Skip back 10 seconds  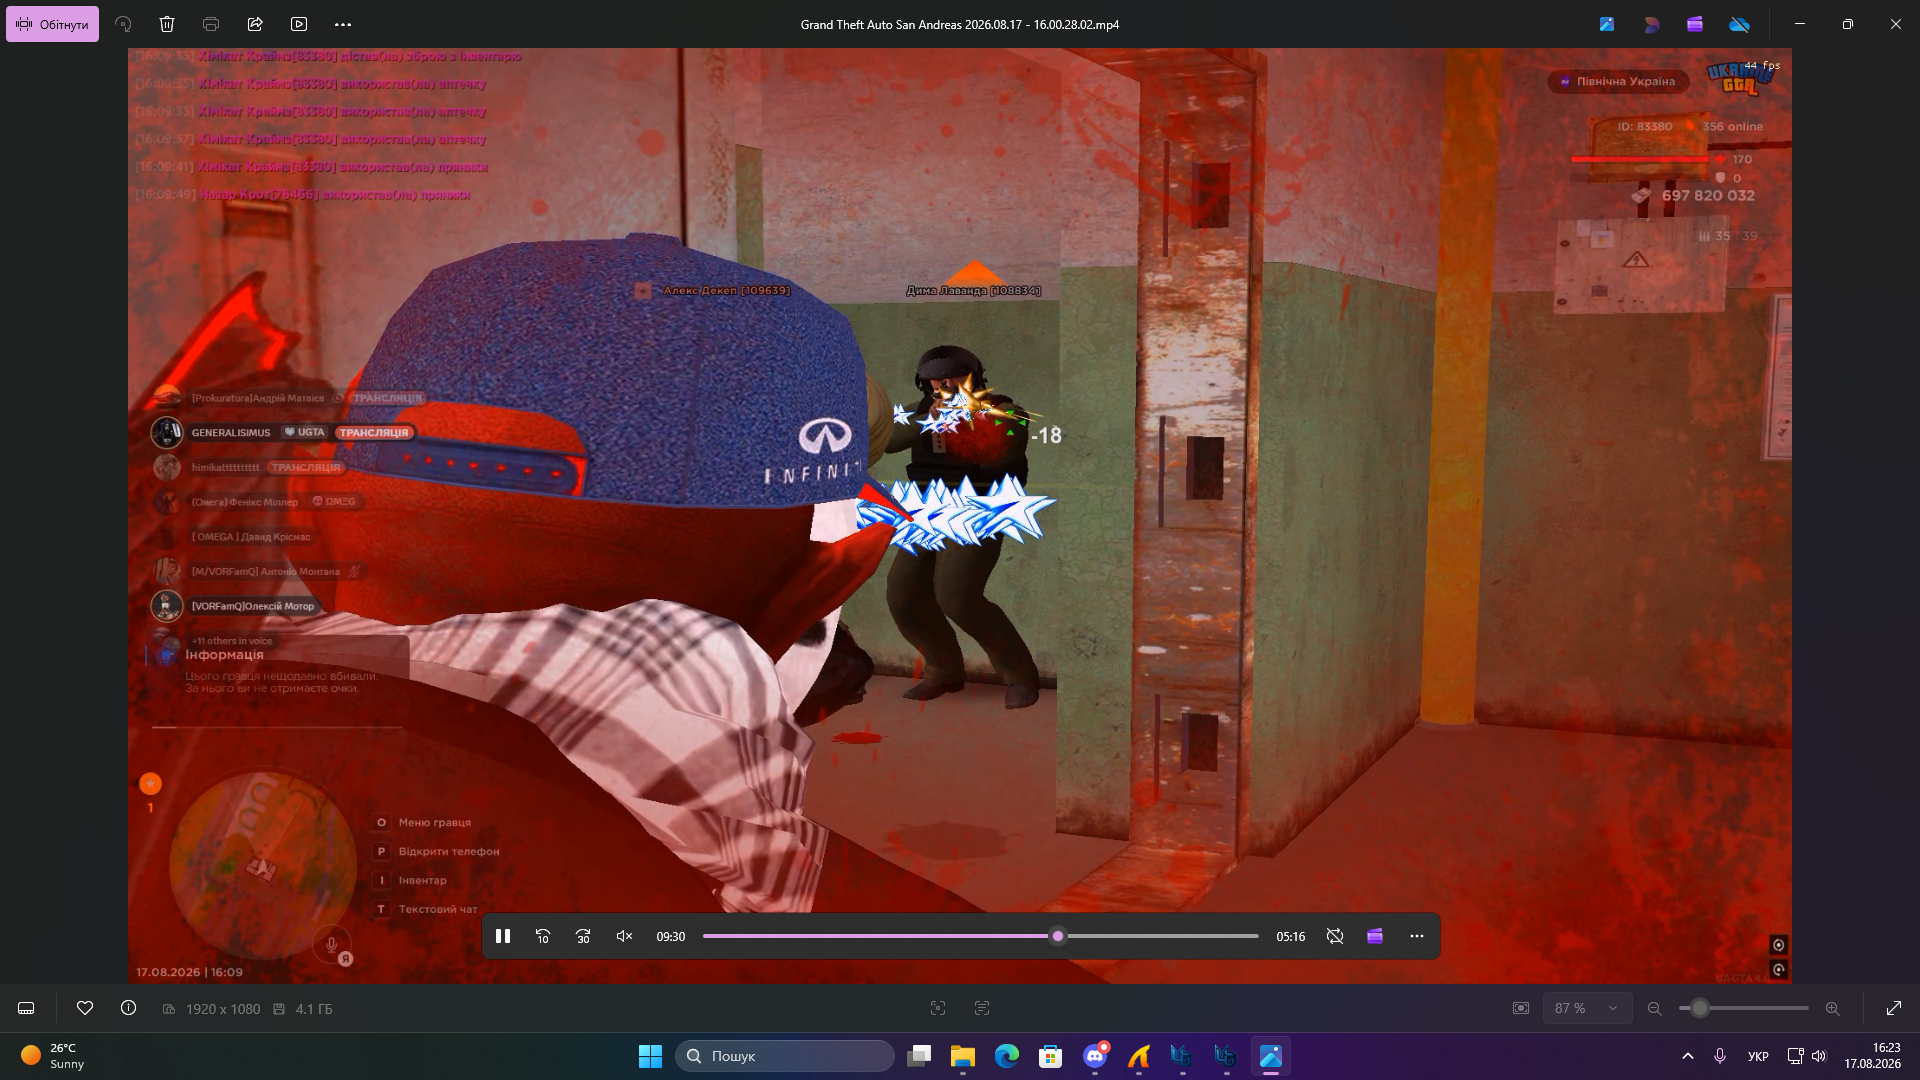(543, 936)
